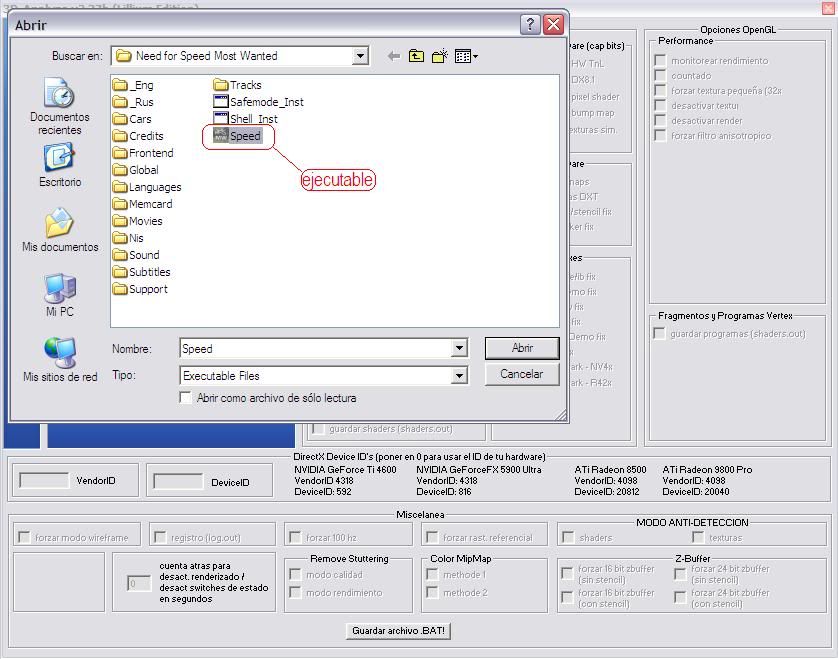The width and height of the screenshot is (838, 659).
Task: Open the view menu icon
Action: click(463, 56)
